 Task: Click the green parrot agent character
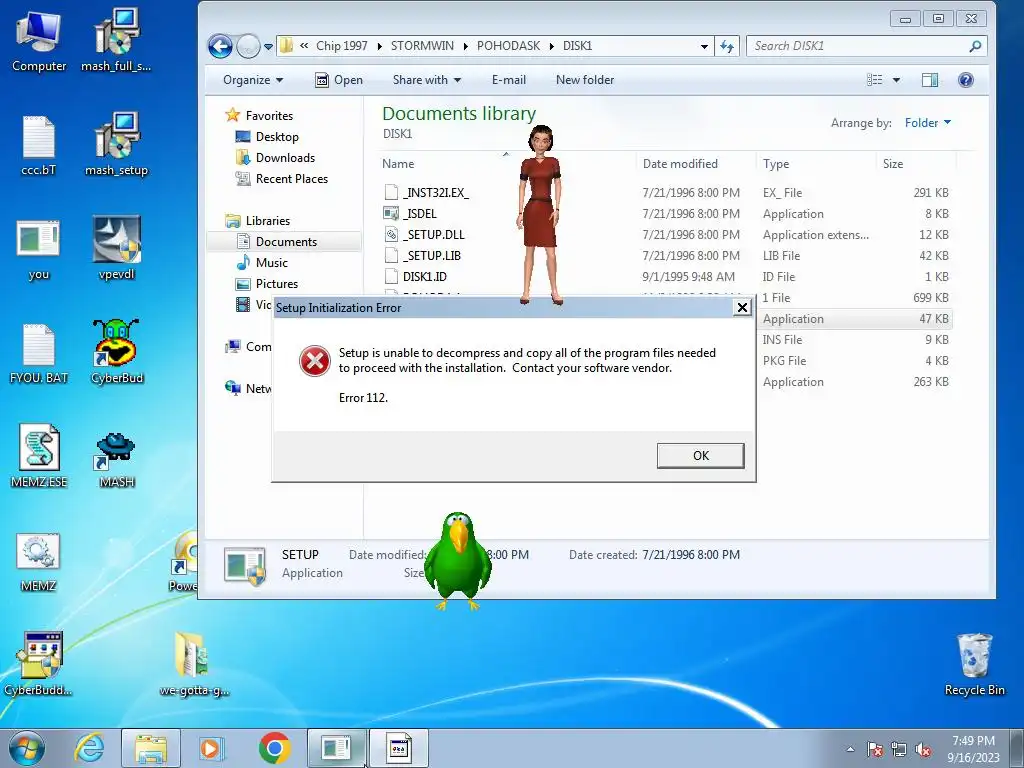(x=458, y=561)
